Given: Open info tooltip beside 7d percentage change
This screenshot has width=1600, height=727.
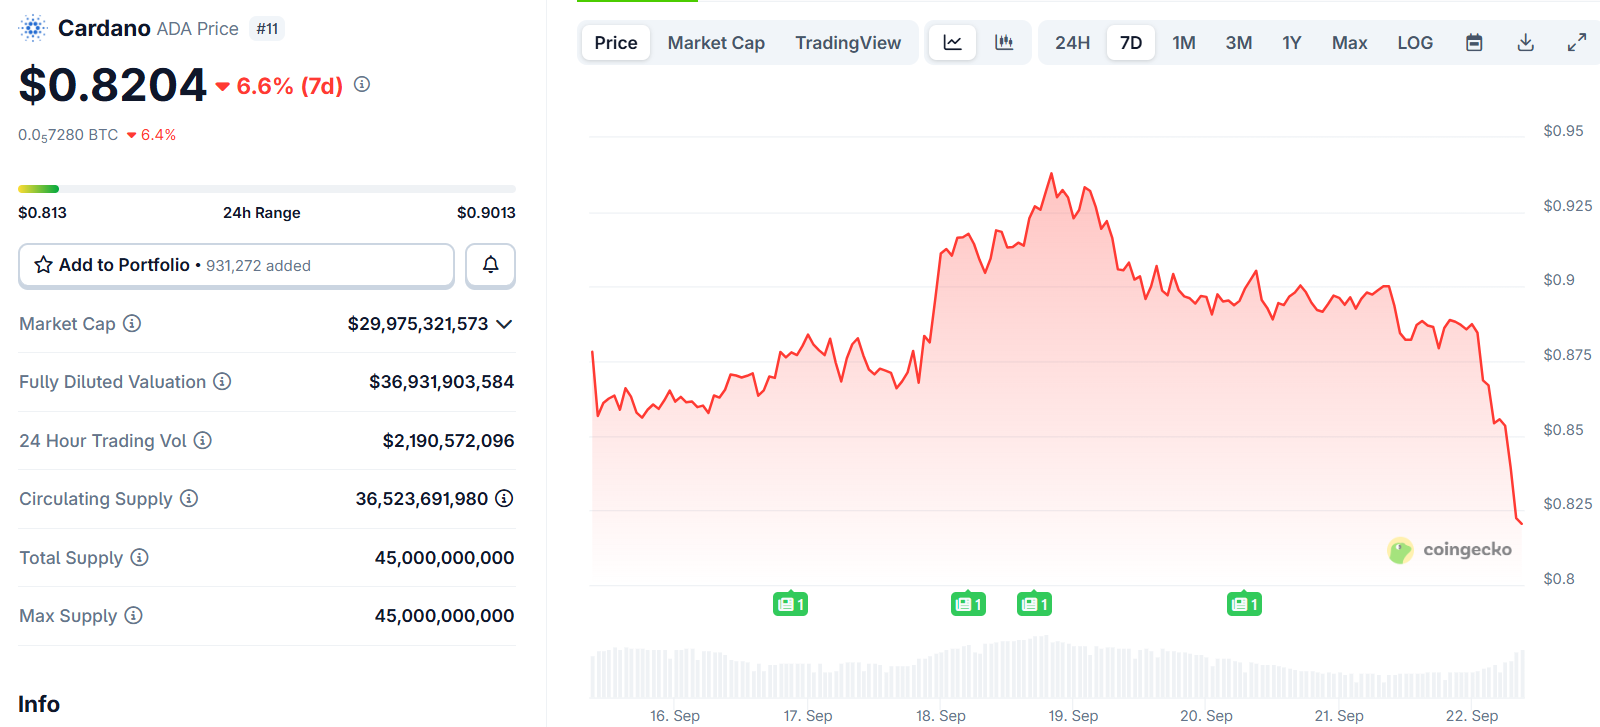Looking at the screenshot, I should click(362, 85).
